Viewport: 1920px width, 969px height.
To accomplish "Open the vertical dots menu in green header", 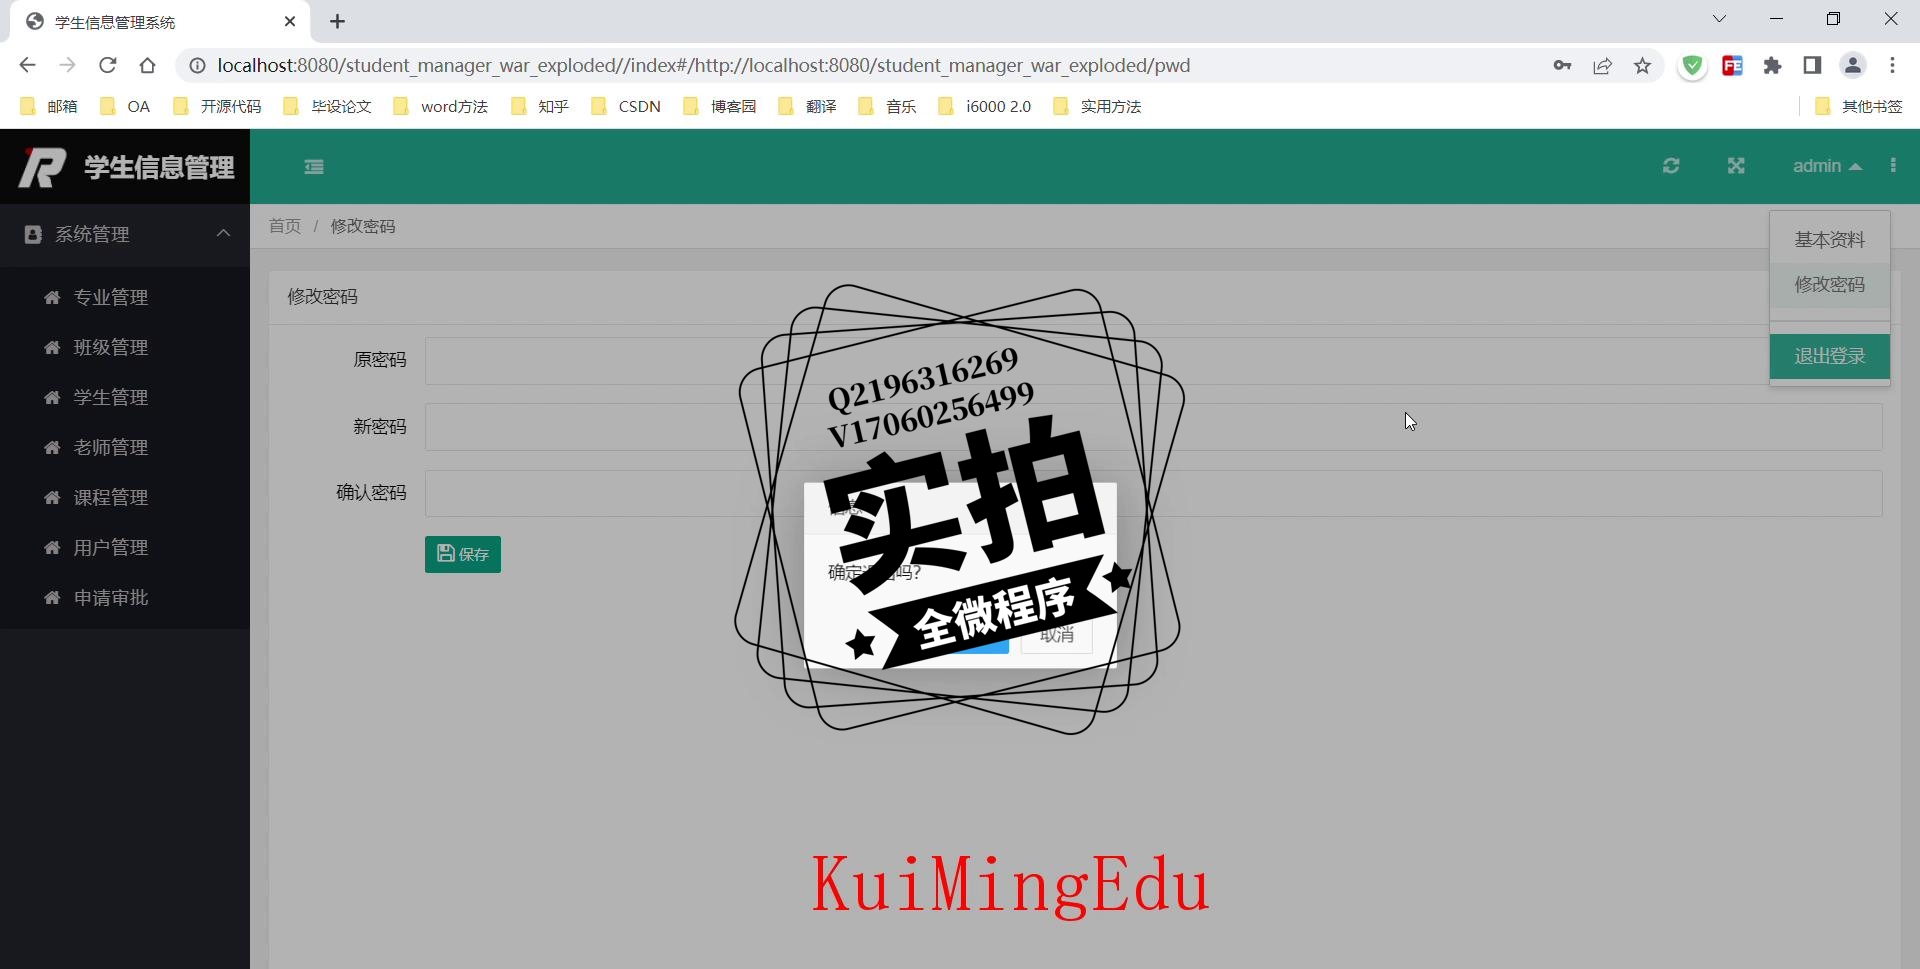I will 1893,166.
